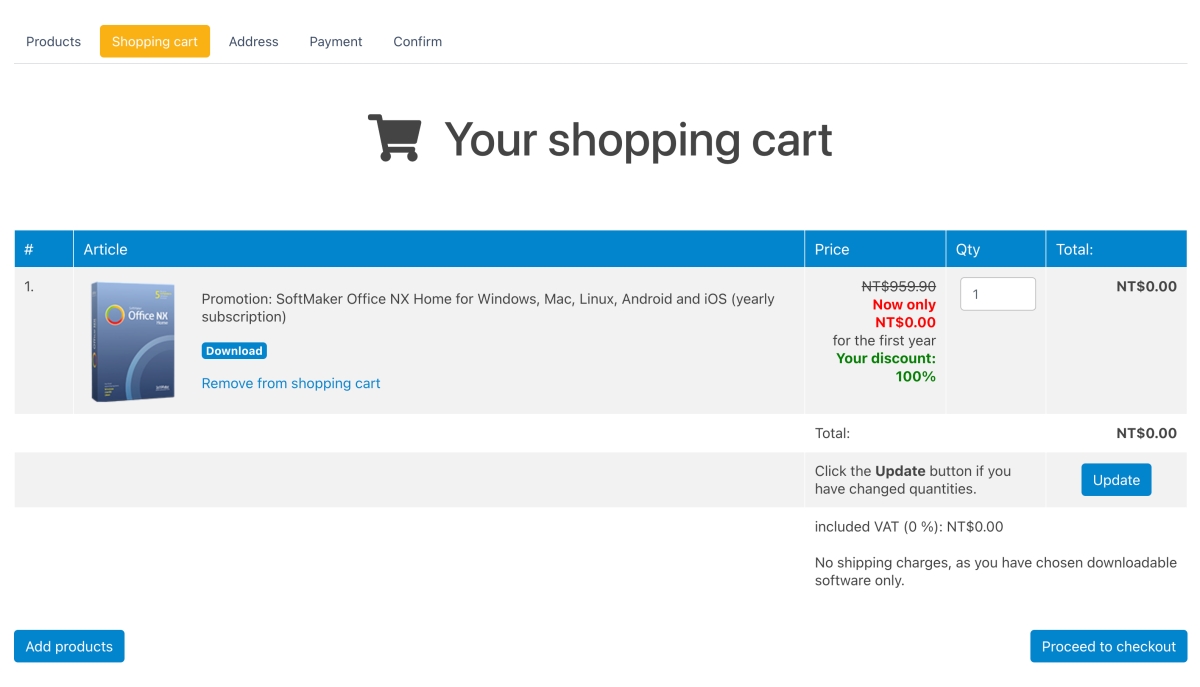Screen dimensions: 1200x687
Task: Click the Qty column header
Action: click(967, 249)
